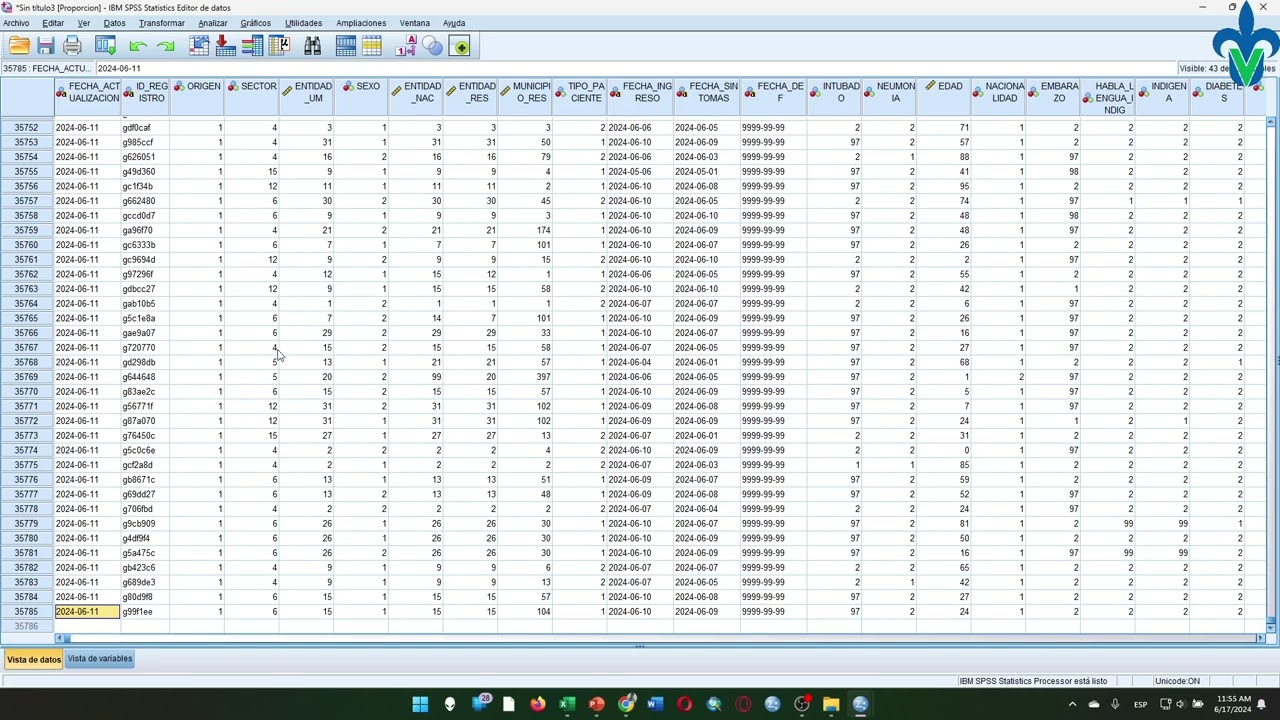1280x720 pixels.
Task: Click the green plus customize toolbar icon
Action: [x=460, y=46]
